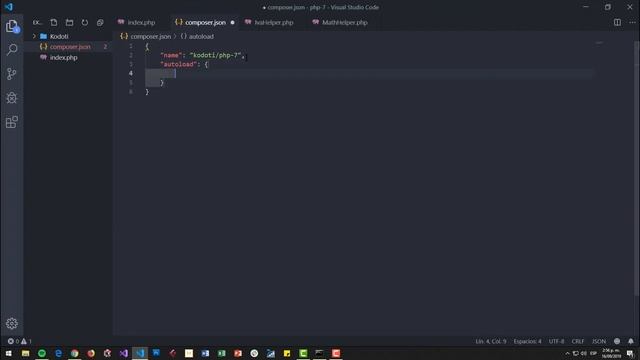Close the unsaved composer.json tab dot
The image size is (640, 360).
[233, 22]
